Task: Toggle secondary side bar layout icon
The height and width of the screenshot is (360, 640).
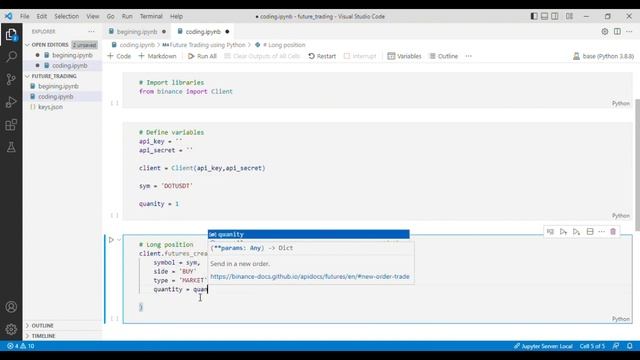Action: coord(555,16)
